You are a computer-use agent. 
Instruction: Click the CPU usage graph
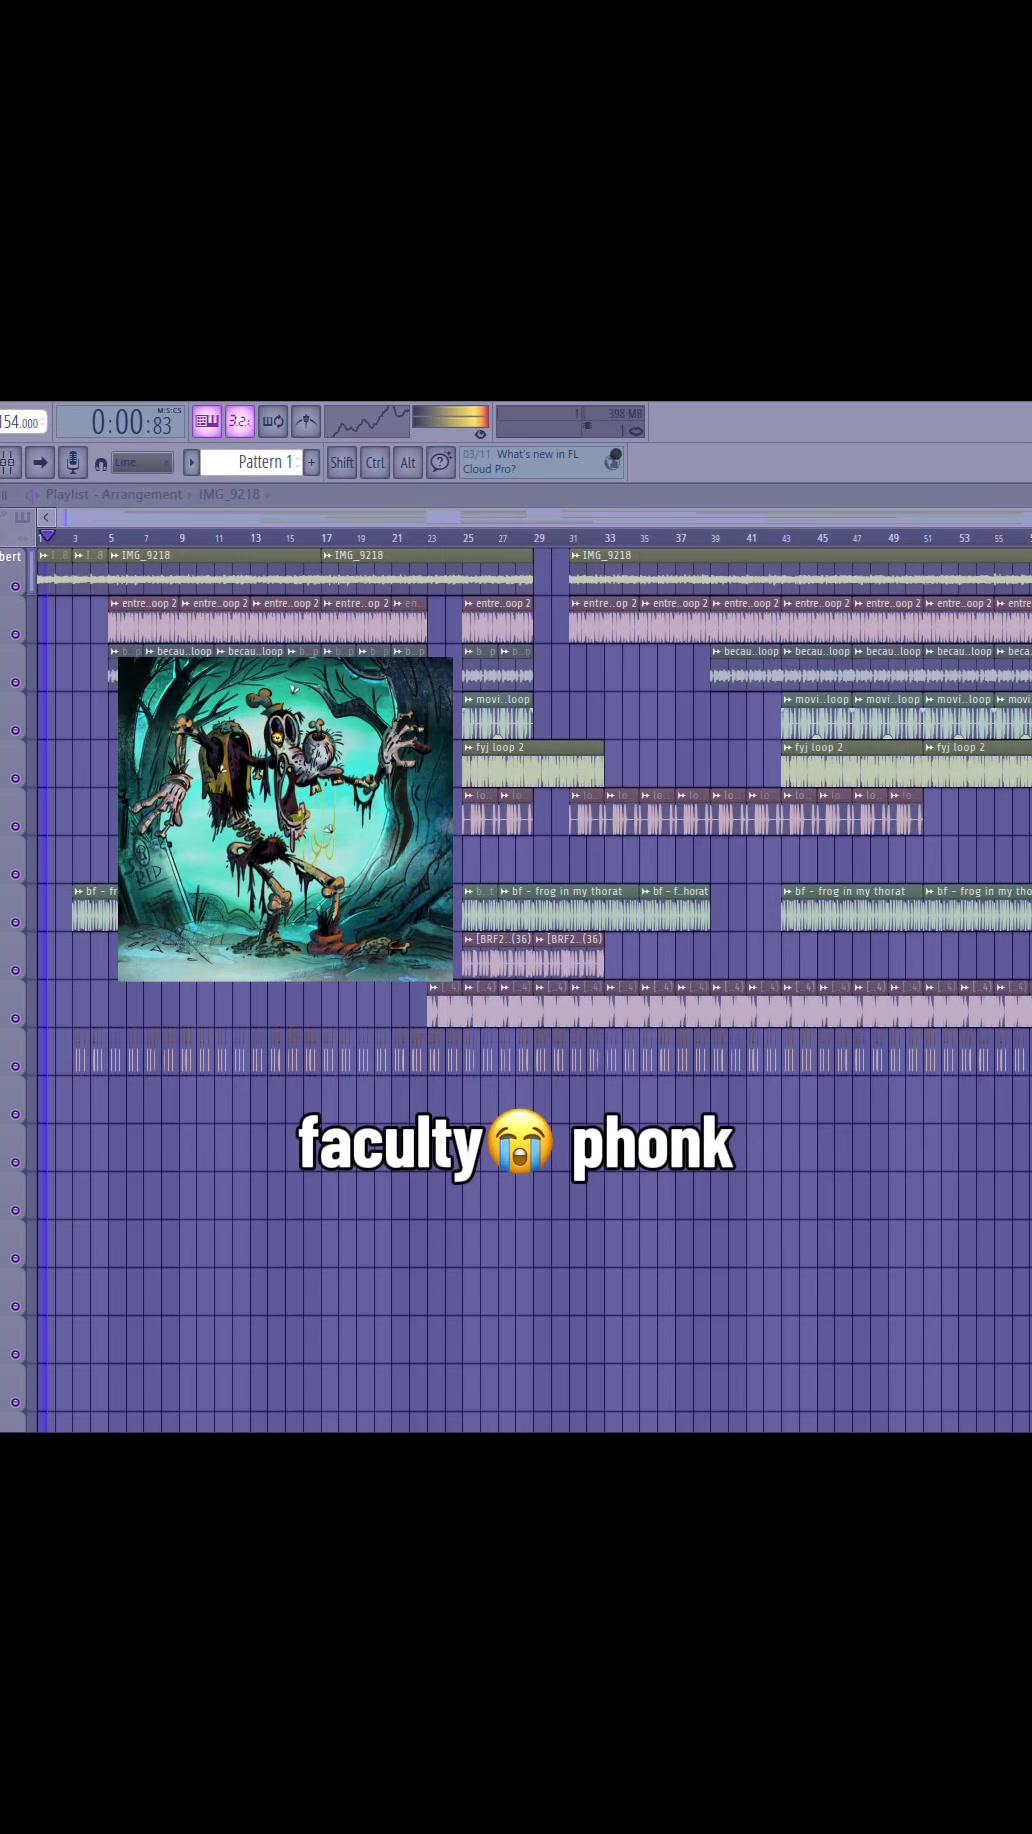pos(367,421)
